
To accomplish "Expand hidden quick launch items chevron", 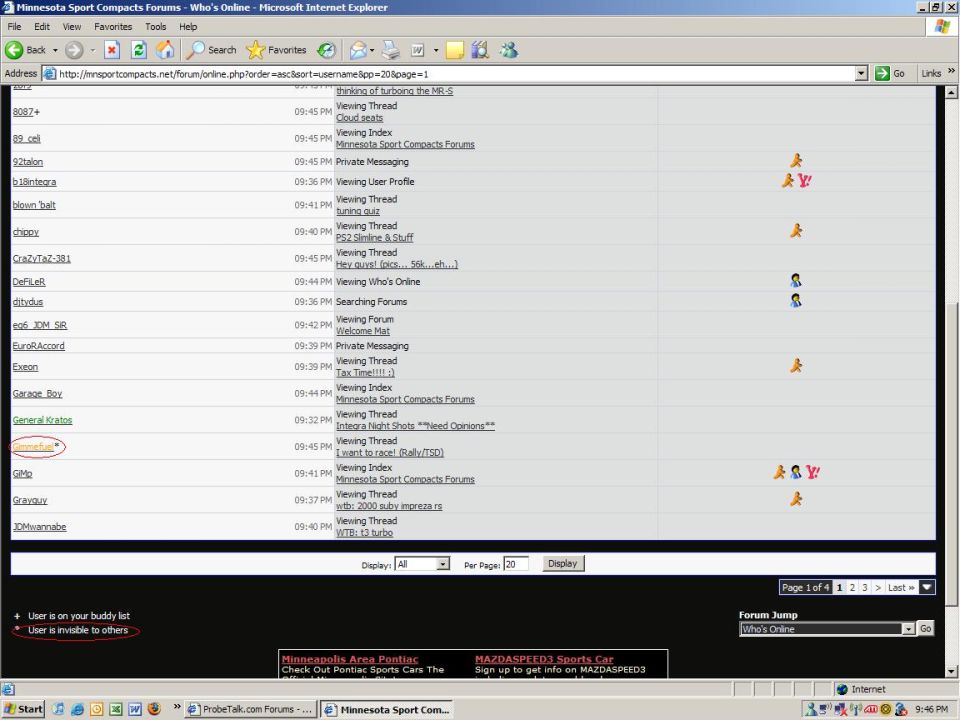I will coord(177,707).
